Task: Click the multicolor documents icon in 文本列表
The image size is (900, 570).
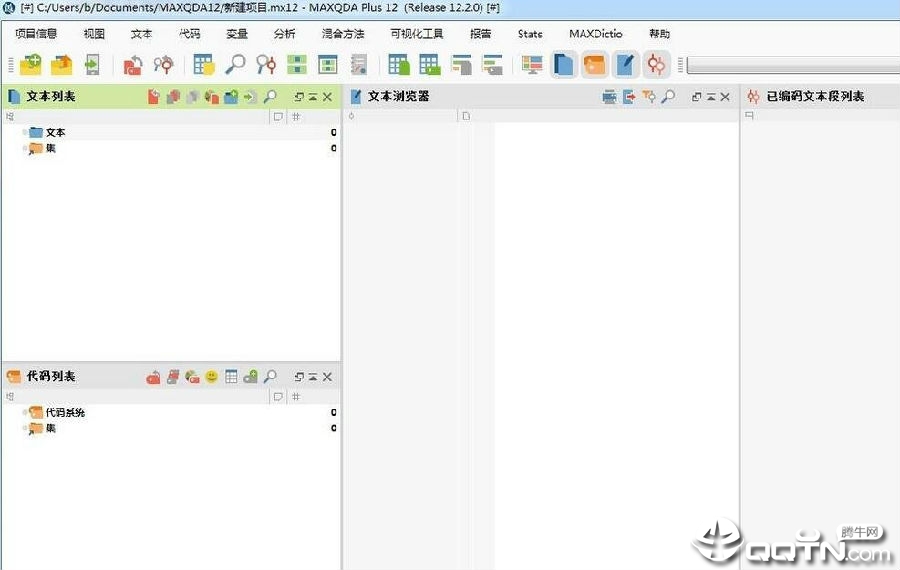Action: (x=212, y=96)
